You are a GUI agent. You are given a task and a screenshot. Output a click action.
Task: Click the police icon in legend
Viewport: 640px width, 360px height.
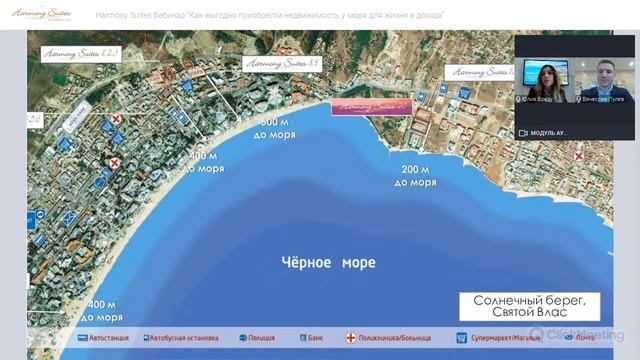pyautogui.click(x=243, y=338)
